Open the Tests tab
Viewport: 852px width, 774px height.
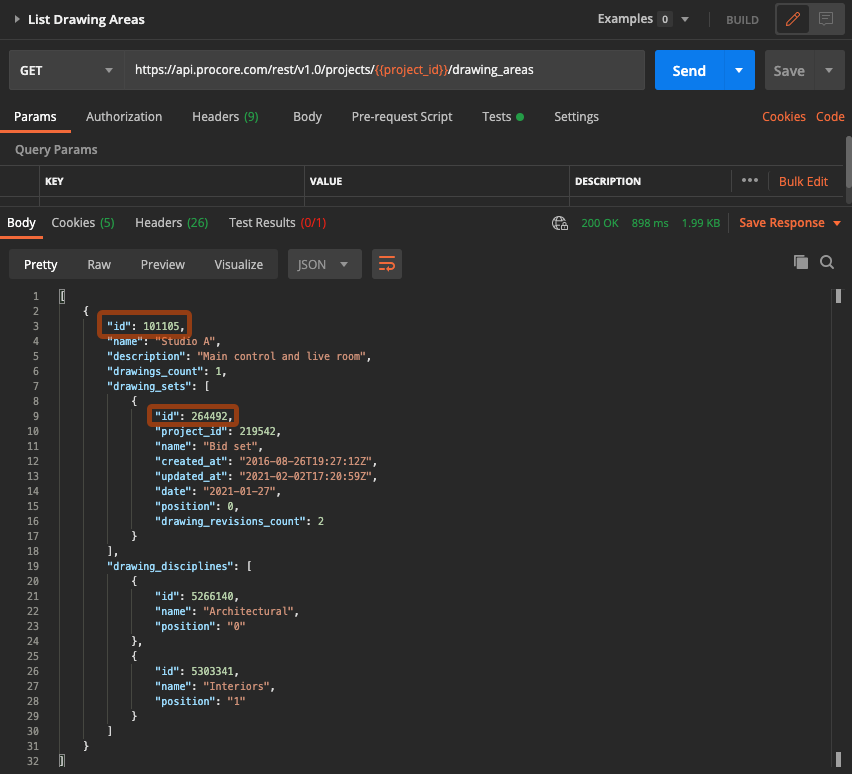click(x=503, y=117)
